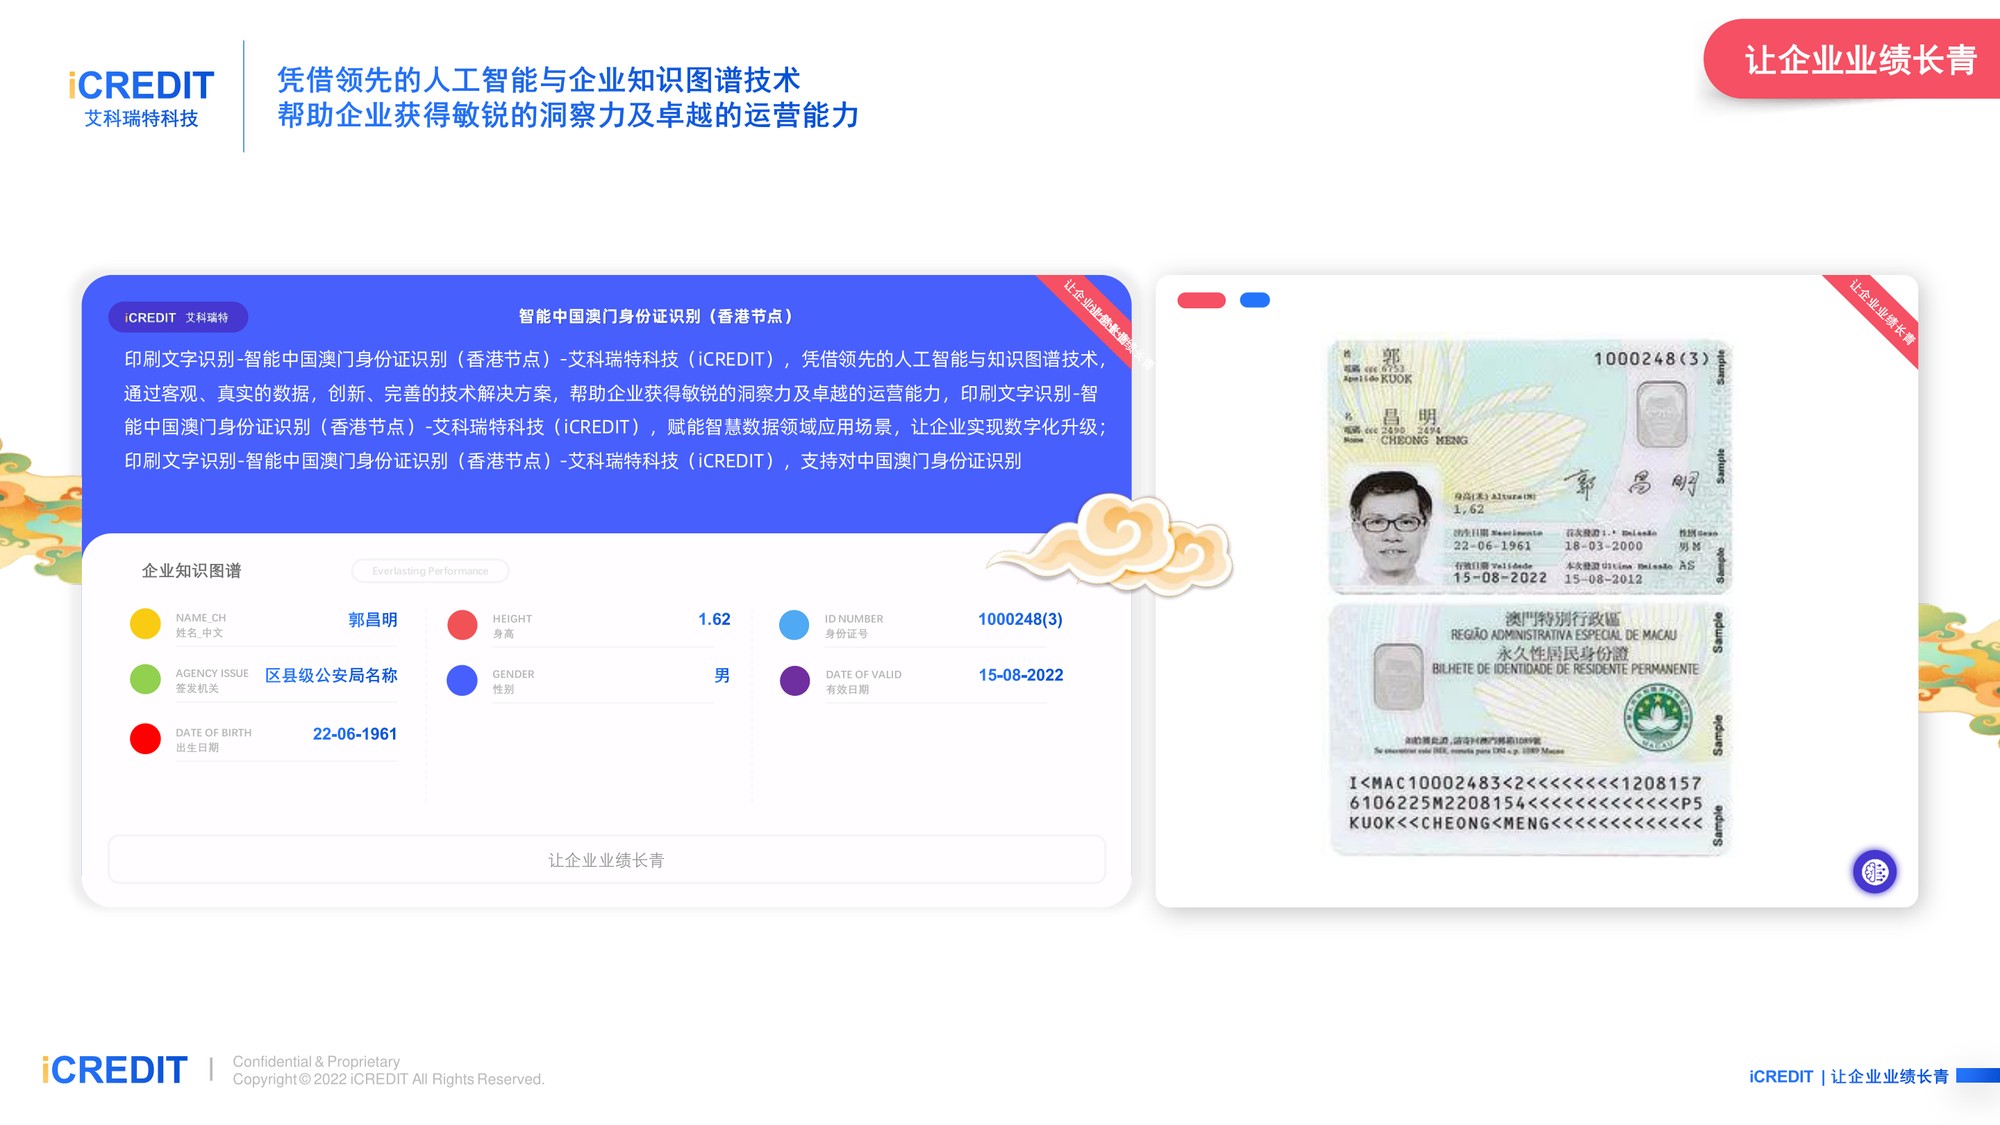Click the yellow circle beside NAME_CH

(x=145, y=624)
